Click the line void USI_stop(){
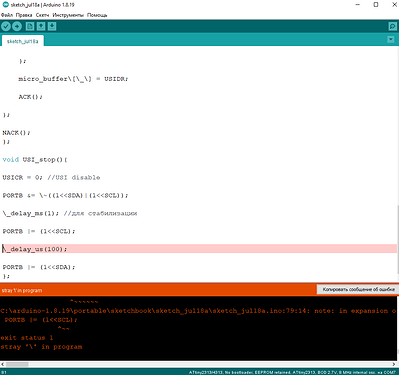 tap(35, 159)
